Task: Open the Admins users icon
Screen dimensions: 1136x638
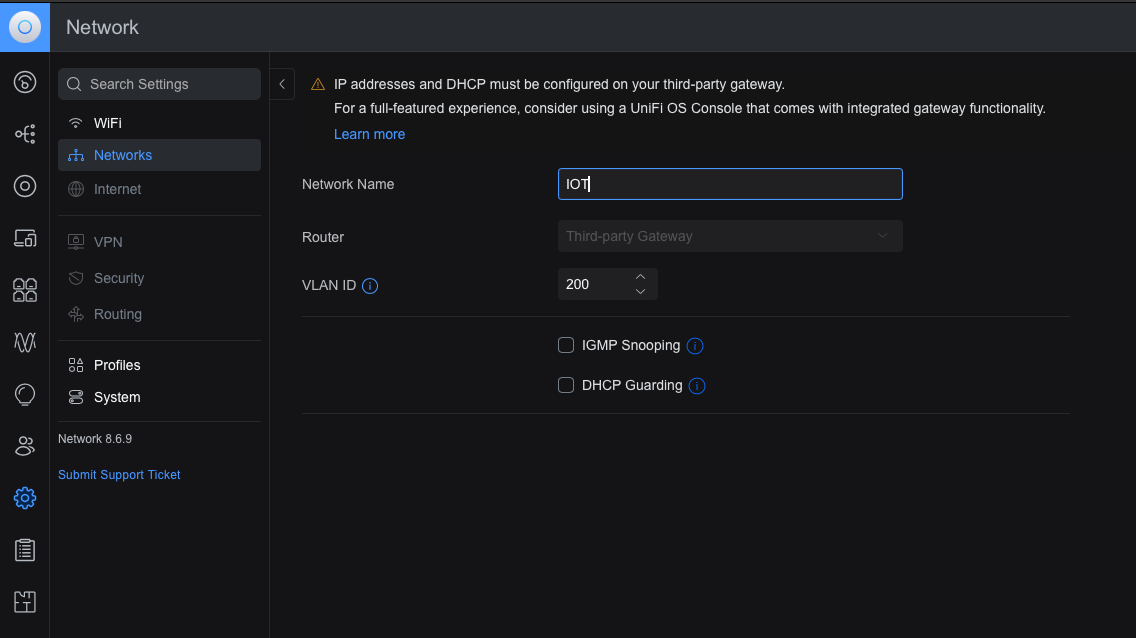Action: click(25, 446)
